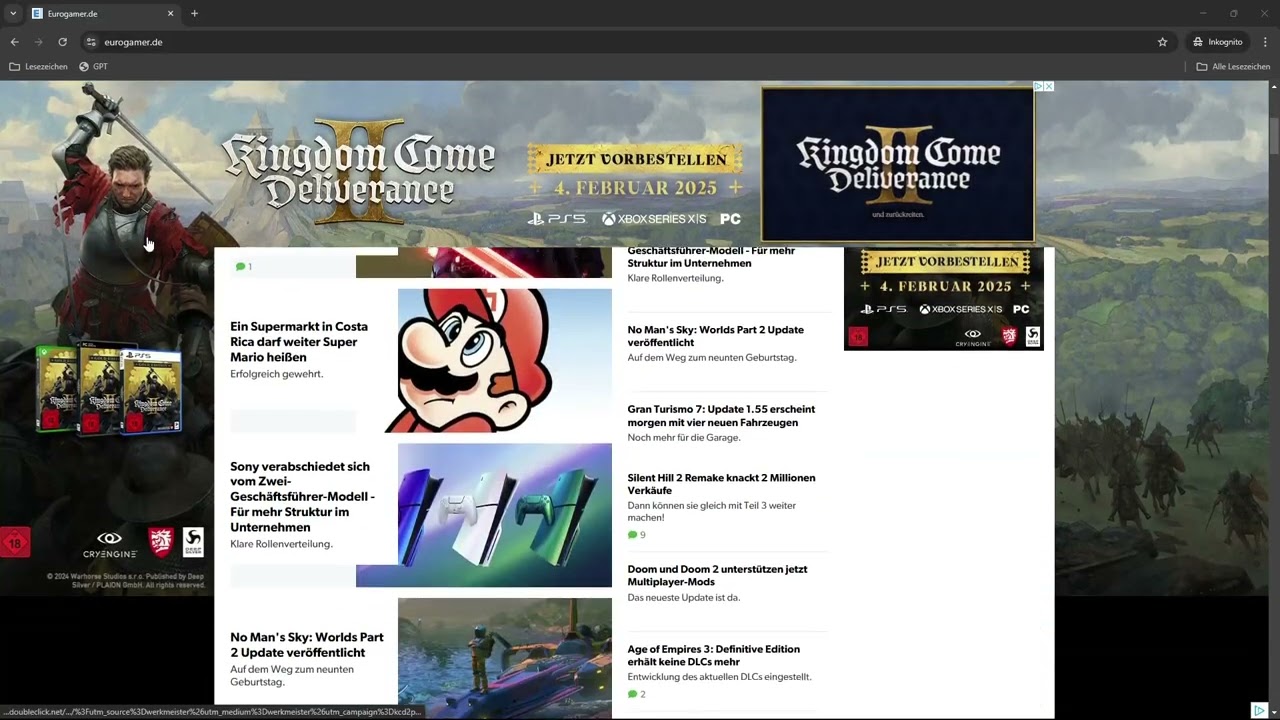Select the Eurogamer.de browser tab
Viewport: 1280px width, 720px height.
click(102, 13)
